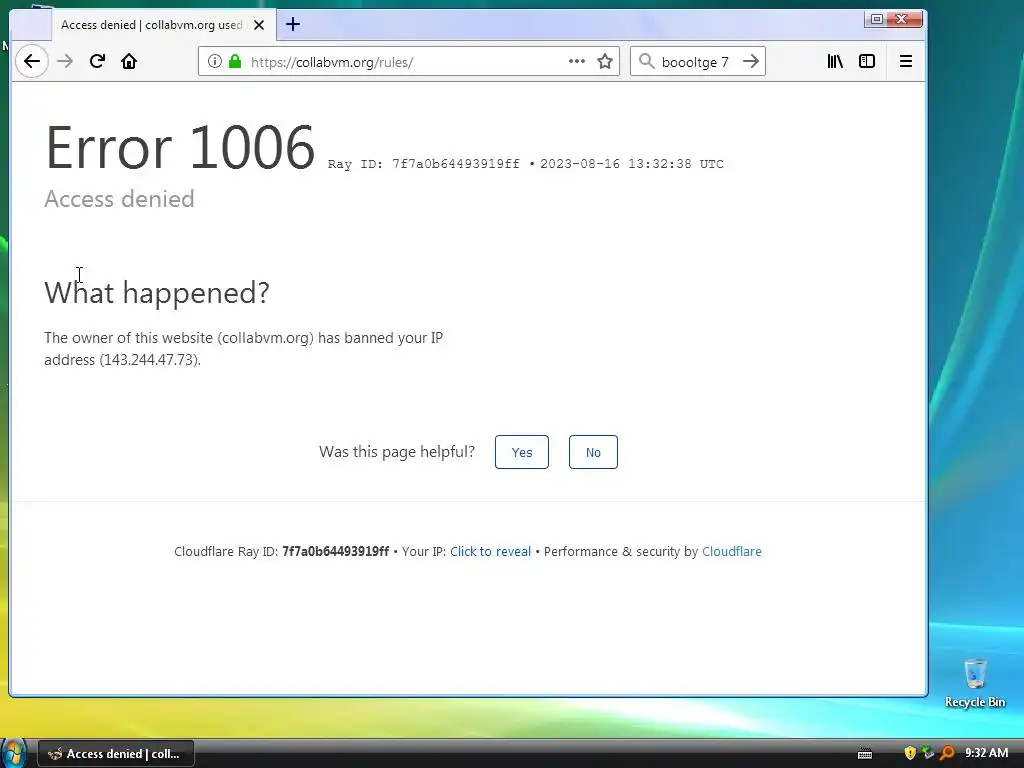Click the search box containing 'boooltge 7'
The width and height of the screenshot is (1024, 768).
[x=697, y=61]
